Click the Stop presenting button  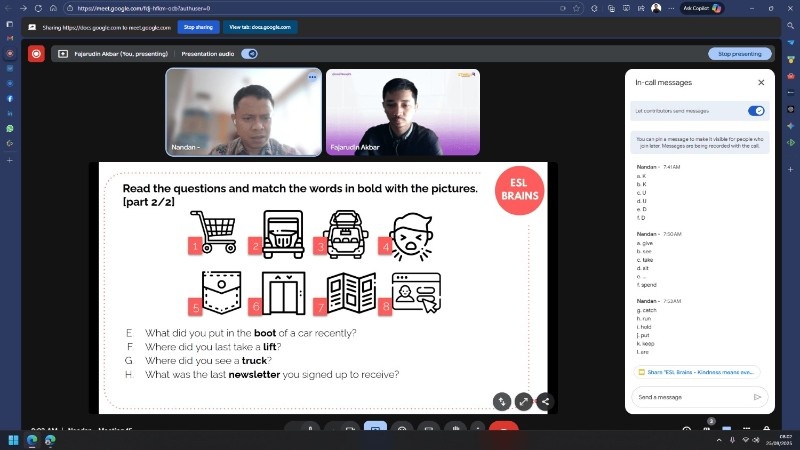(x=740, y=54)
